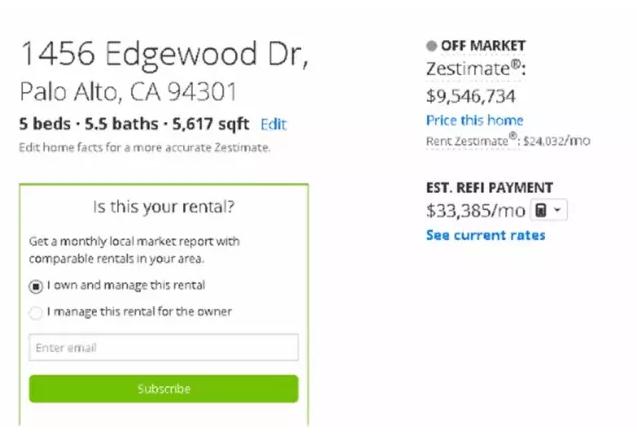Screen dimensions: 637x441
Task: Click the "Edit home facts" hint text
Action: pos(145,148)
